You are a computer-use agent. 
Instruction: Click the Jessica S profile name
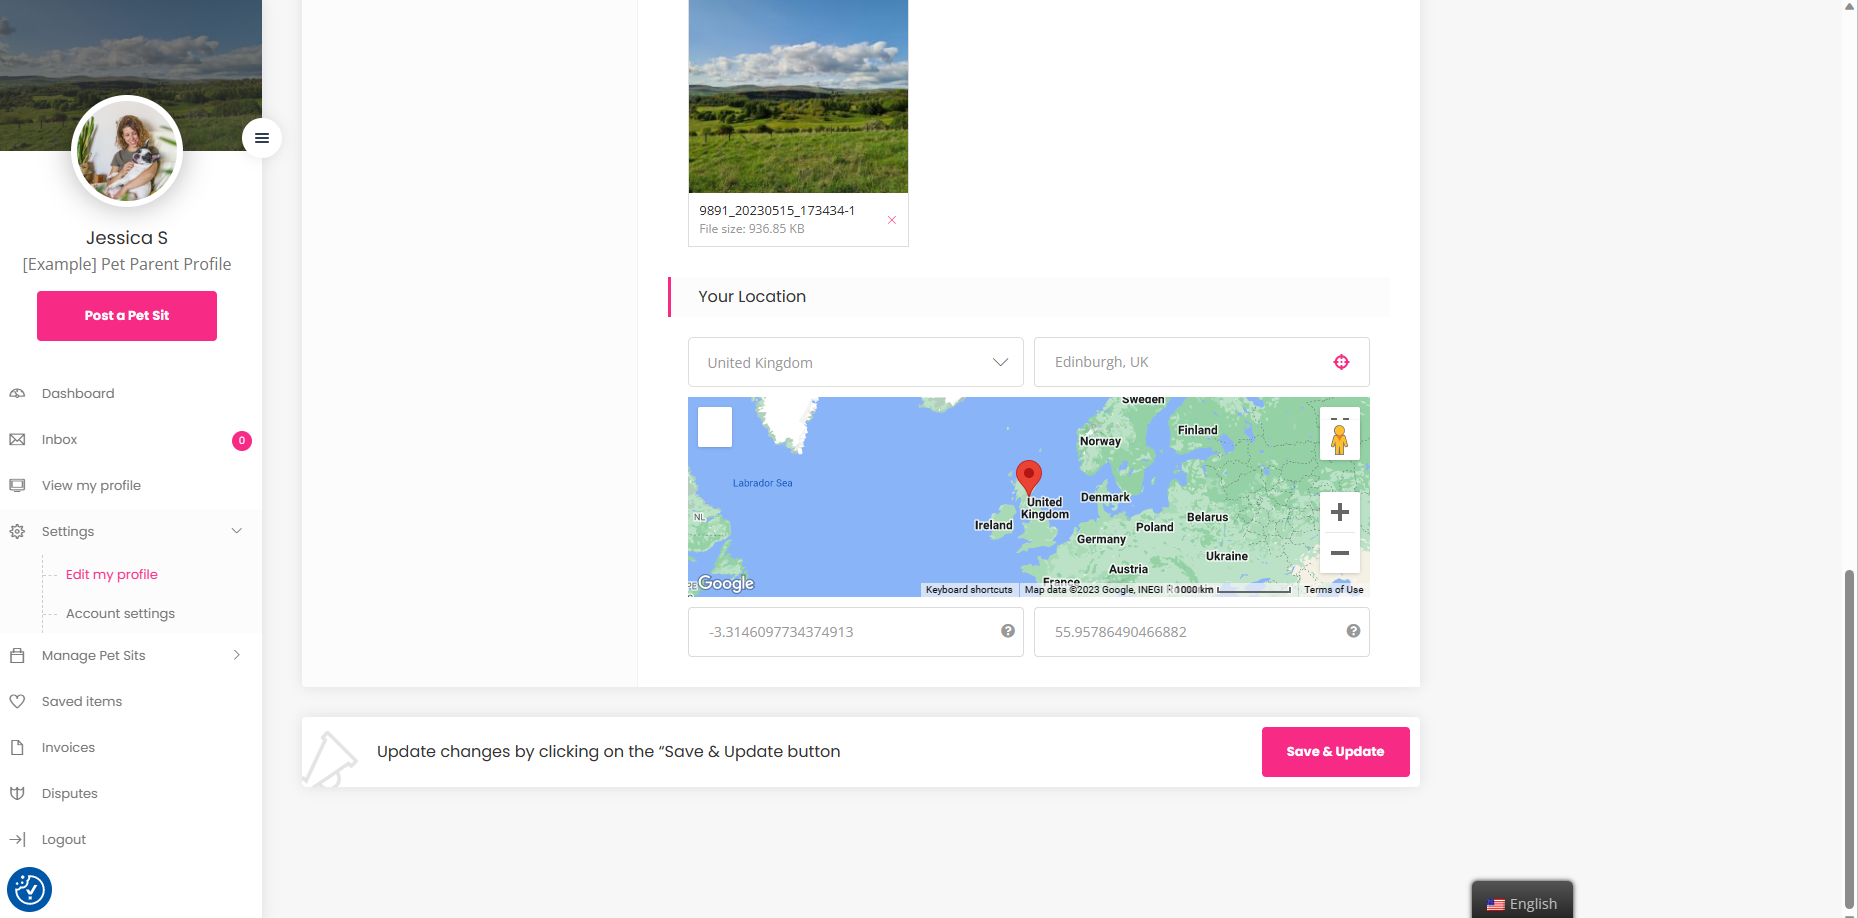[x=127, y=238]
